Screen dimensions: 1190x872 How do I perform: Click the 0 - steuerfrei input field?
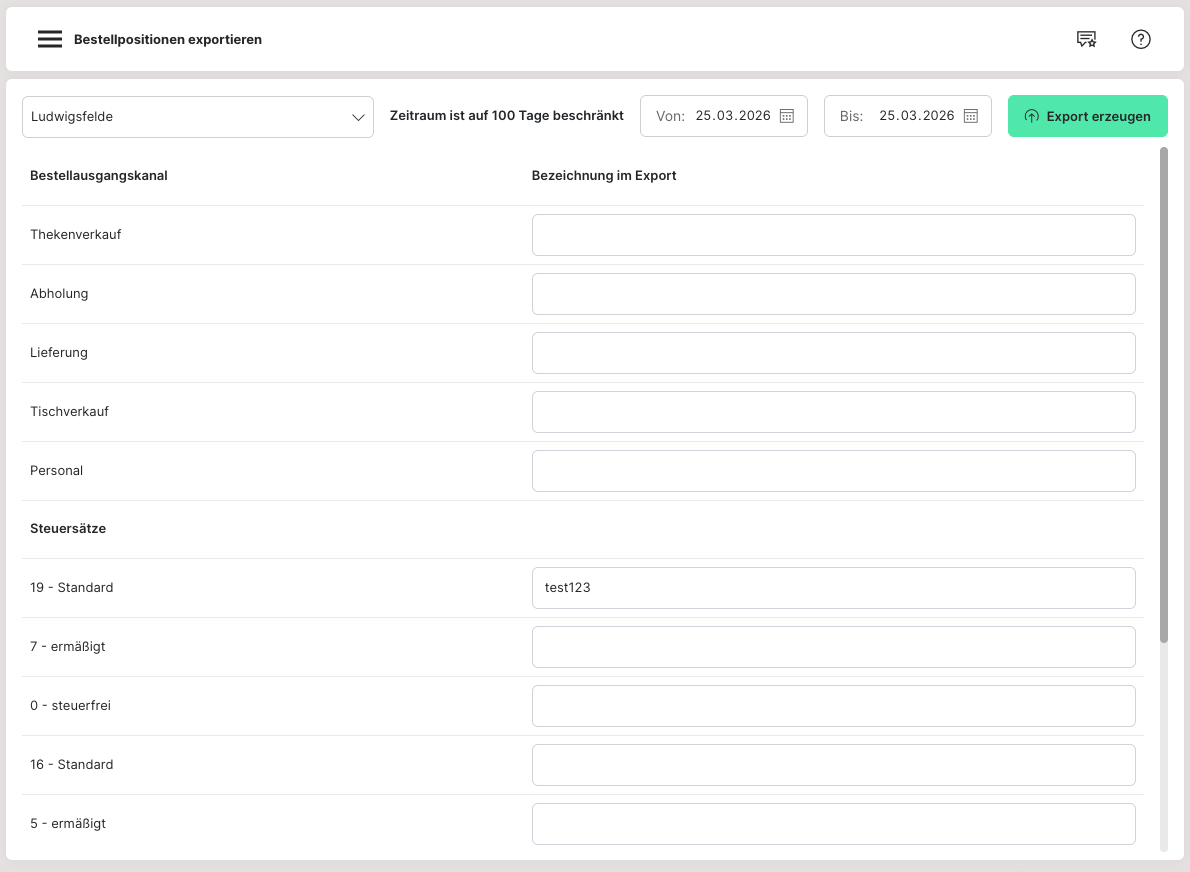pyautogui.click(x=833, y=706)
